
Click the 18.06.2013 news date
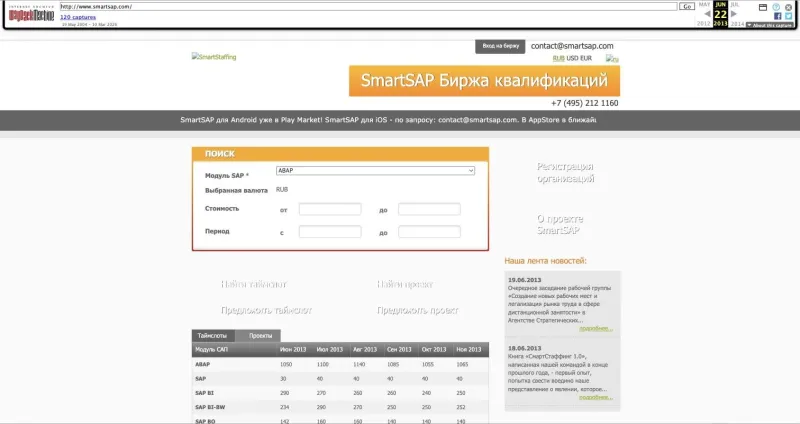[524, 348]
